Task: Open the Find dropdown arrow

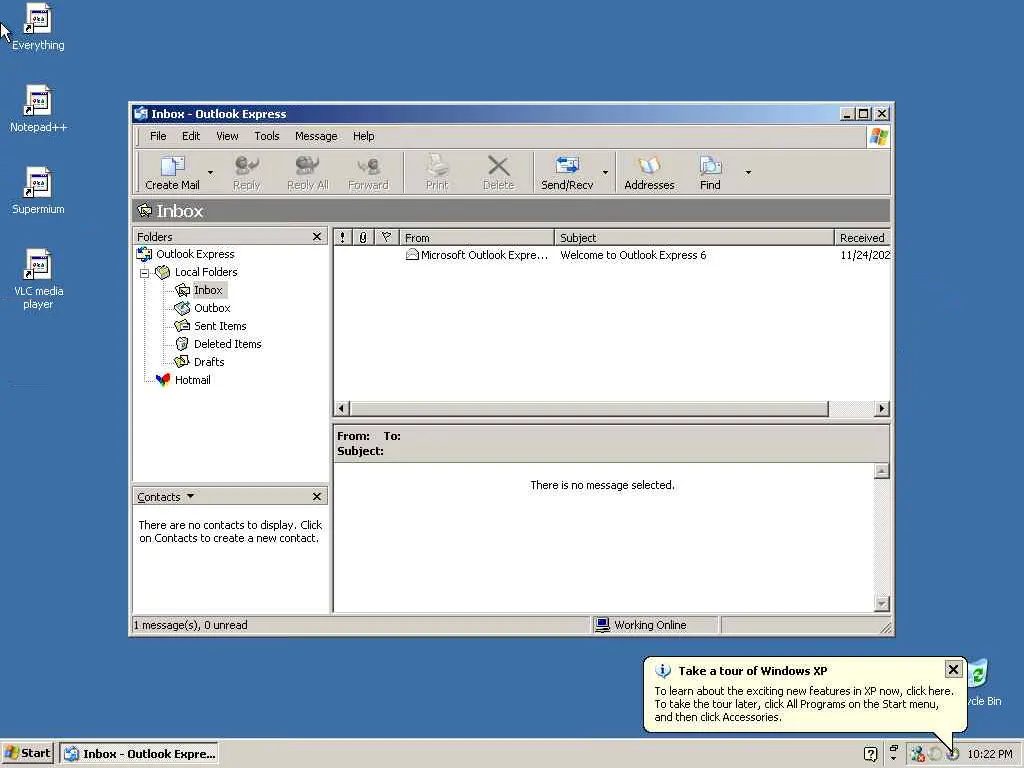Action: pyautogui.click(x=748, y=172)
